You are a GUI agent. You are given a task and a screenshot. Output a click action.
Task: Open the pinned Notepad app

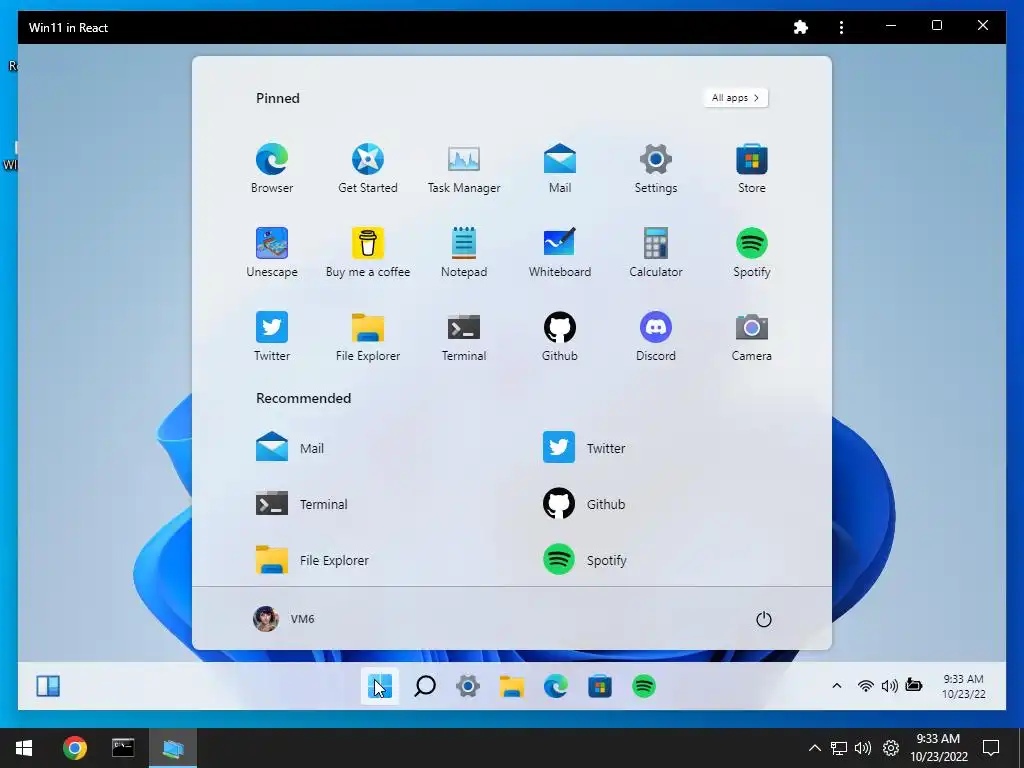click(x=464, y=253)
